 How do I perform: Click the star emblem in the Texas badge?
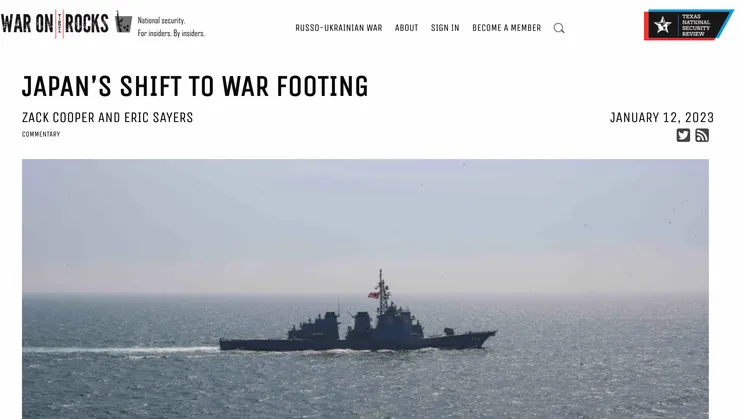pos(663,25)
